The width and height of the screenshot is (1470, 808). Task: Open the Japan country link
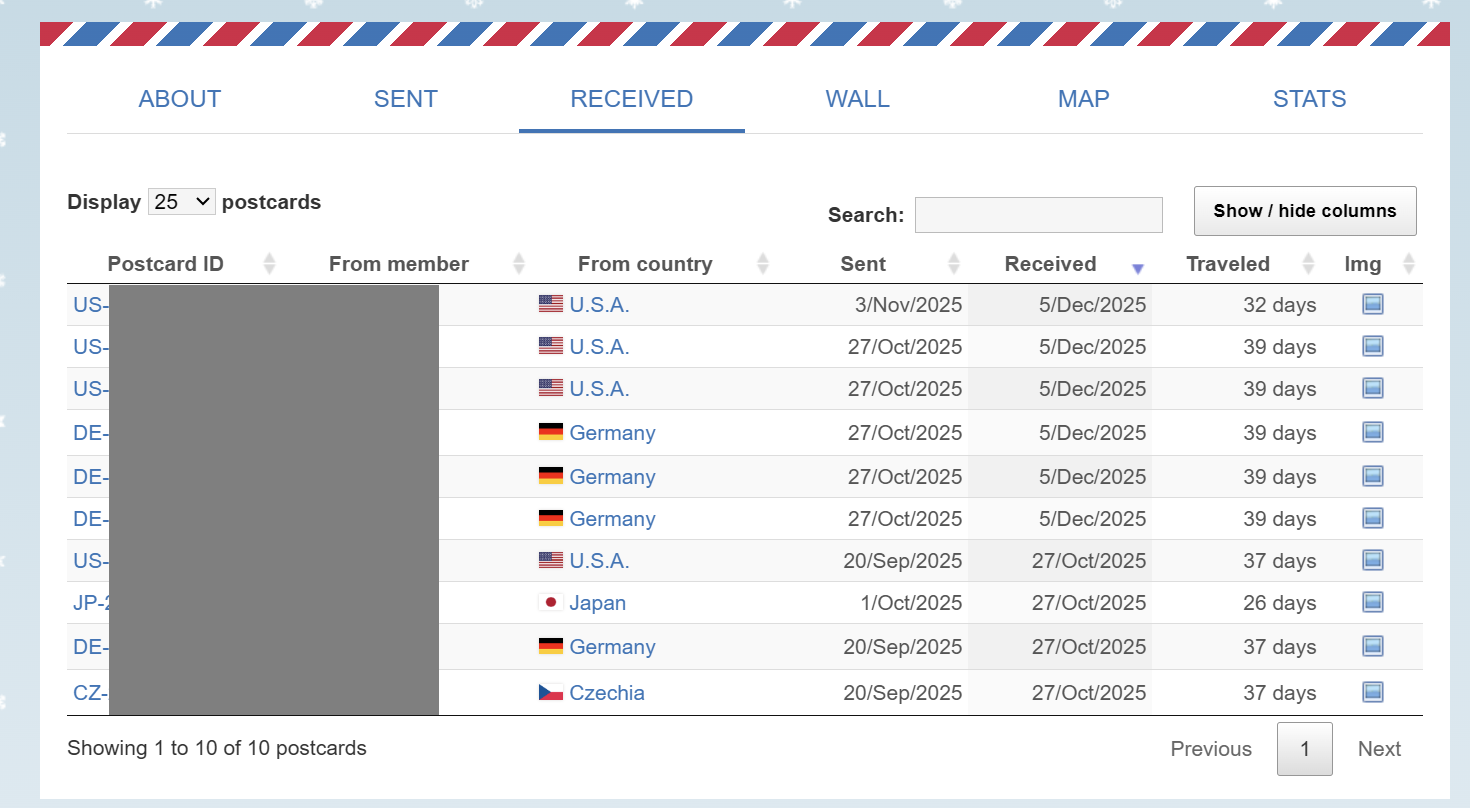tap(597, 603)
